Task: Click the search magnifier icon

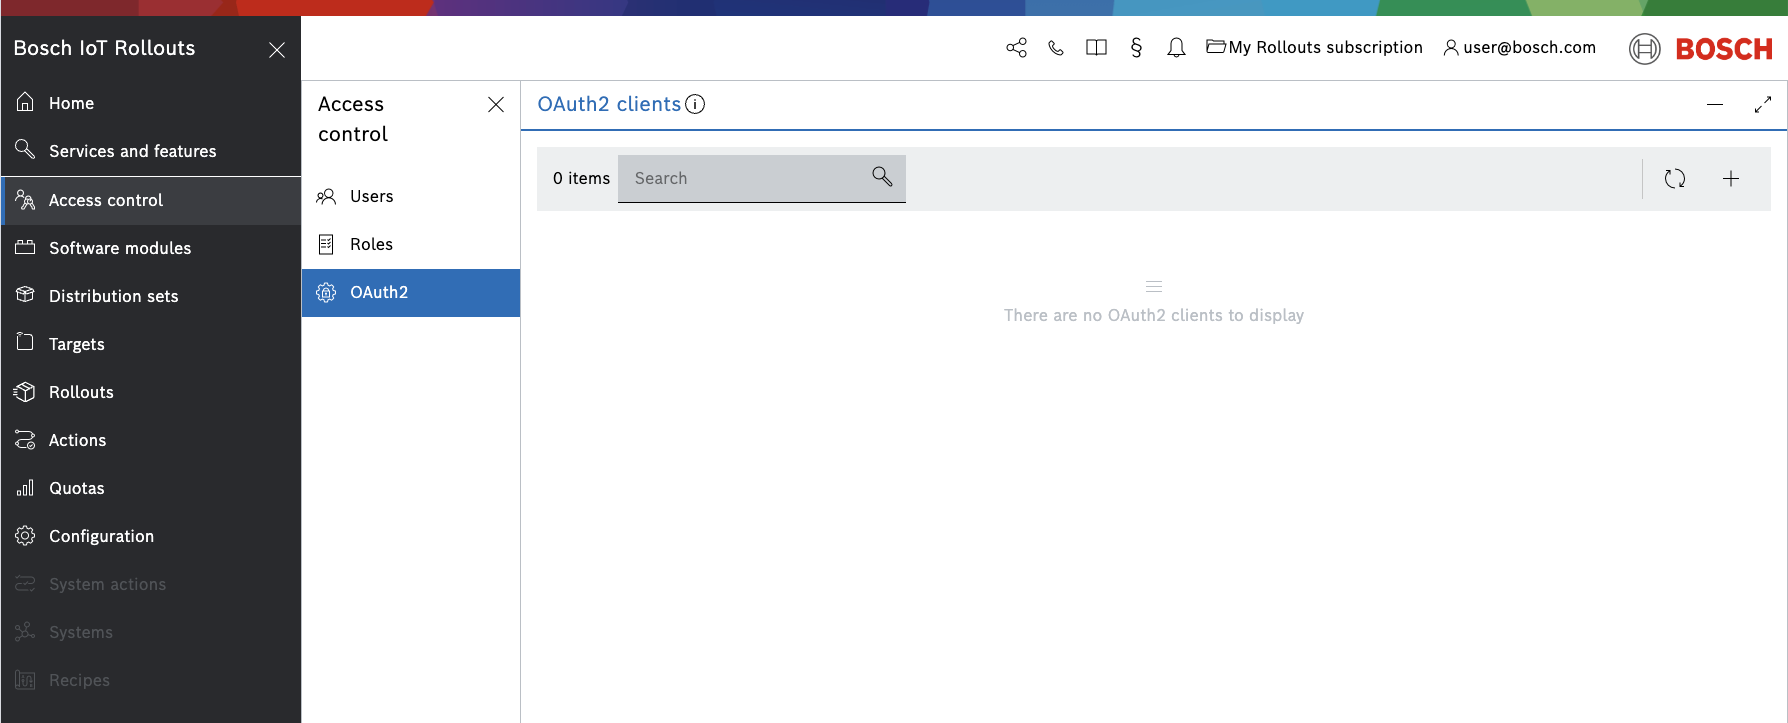Action: (881, 177)
